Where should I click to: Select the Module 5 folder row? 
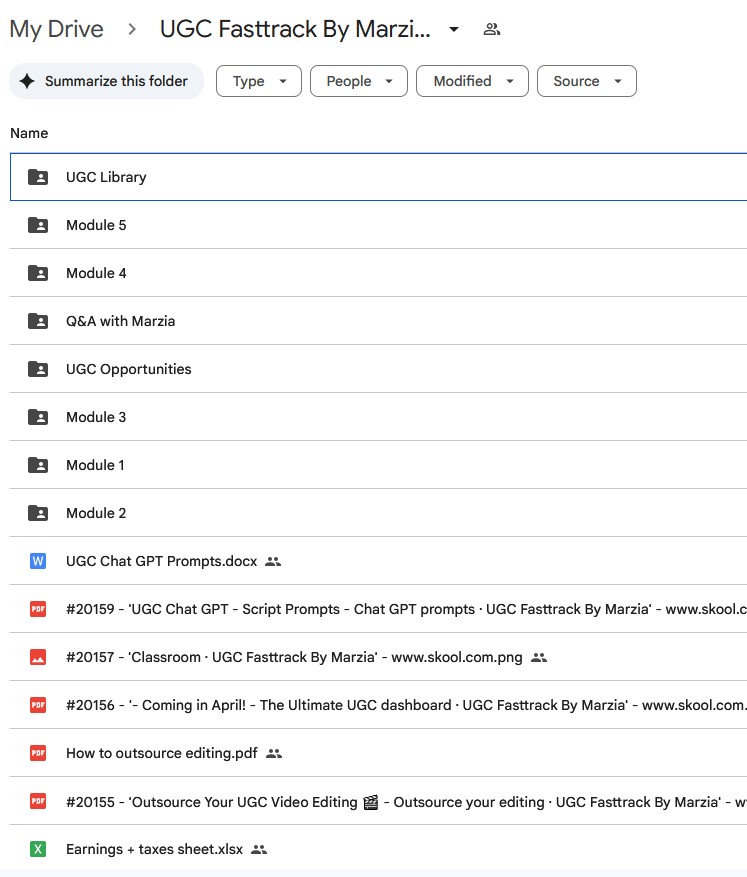(x=96, y=225)
